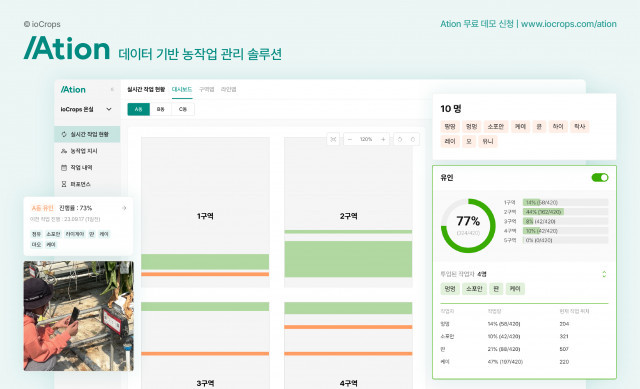Screen dimensions: 640x389
Task: Click the position value 507 in the worker table
Action: click(564, 349)
